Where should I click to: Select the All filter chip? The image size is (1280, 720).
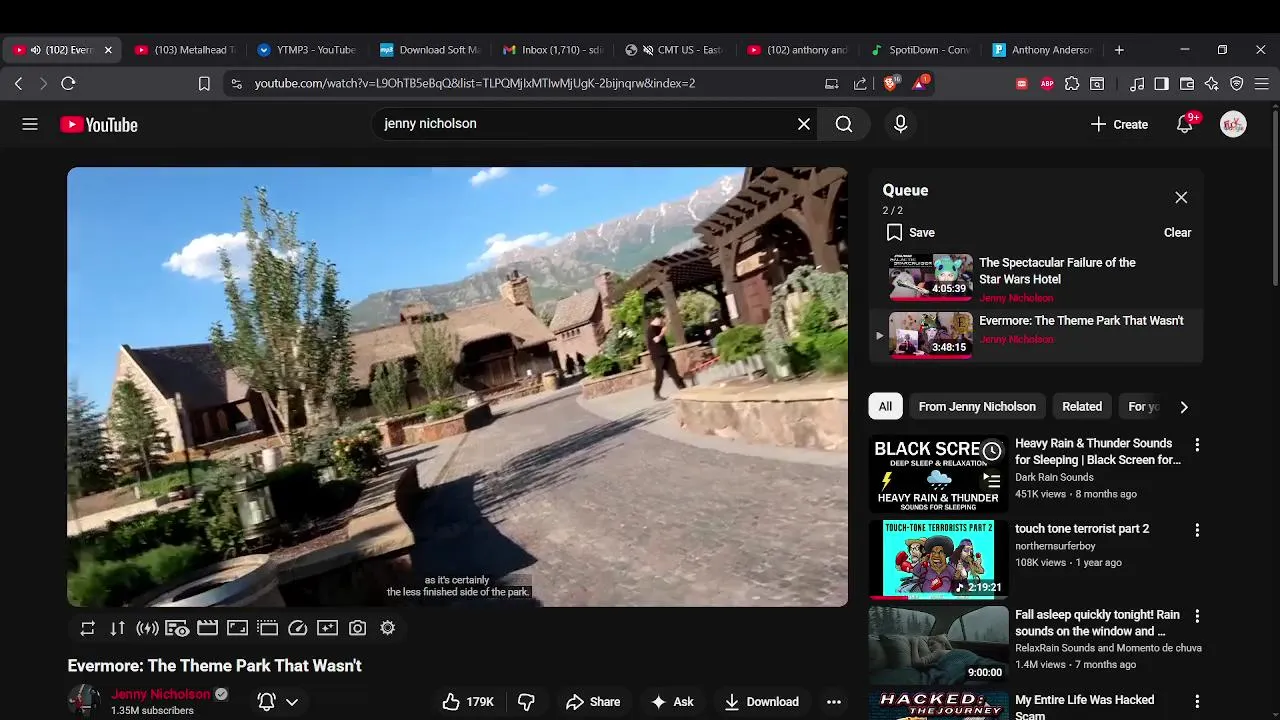coord(885,406)
